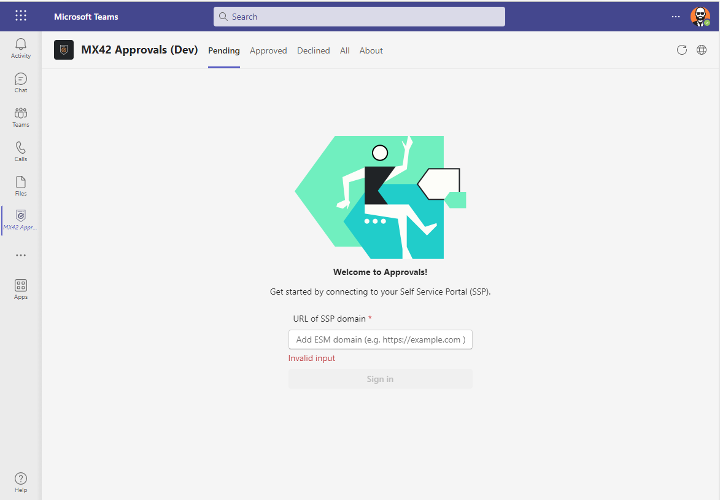Viewport: 720px width, 500px height.
Task: Go to Teams in the sidebar
Action: pos(21,117)
